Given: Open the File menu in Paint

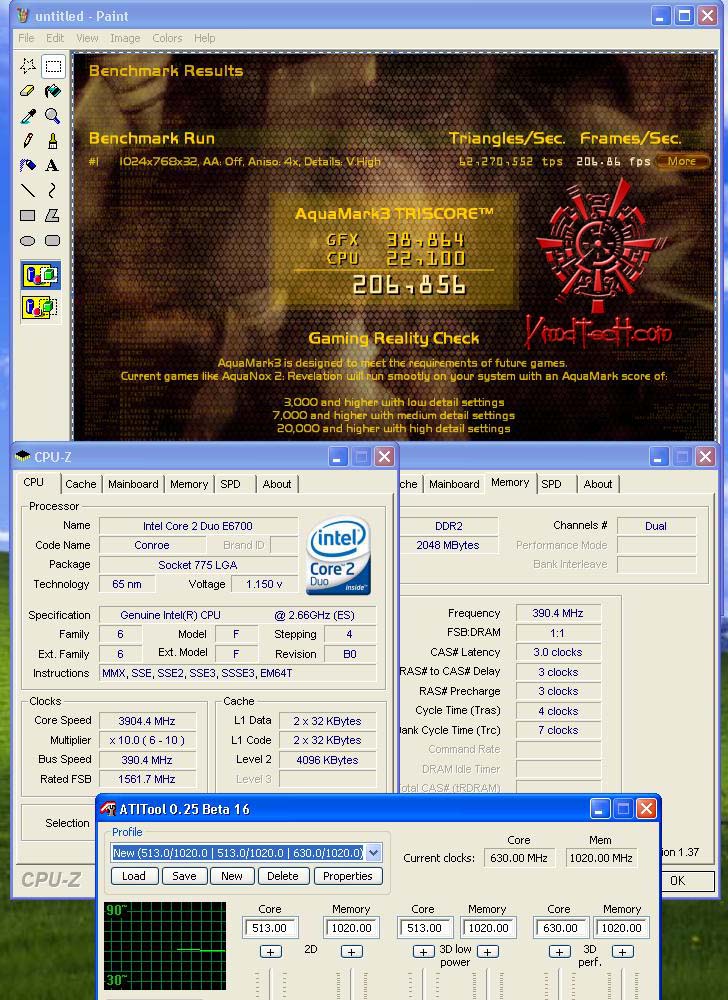Looking at the screenshot, I should coord(26,38).
